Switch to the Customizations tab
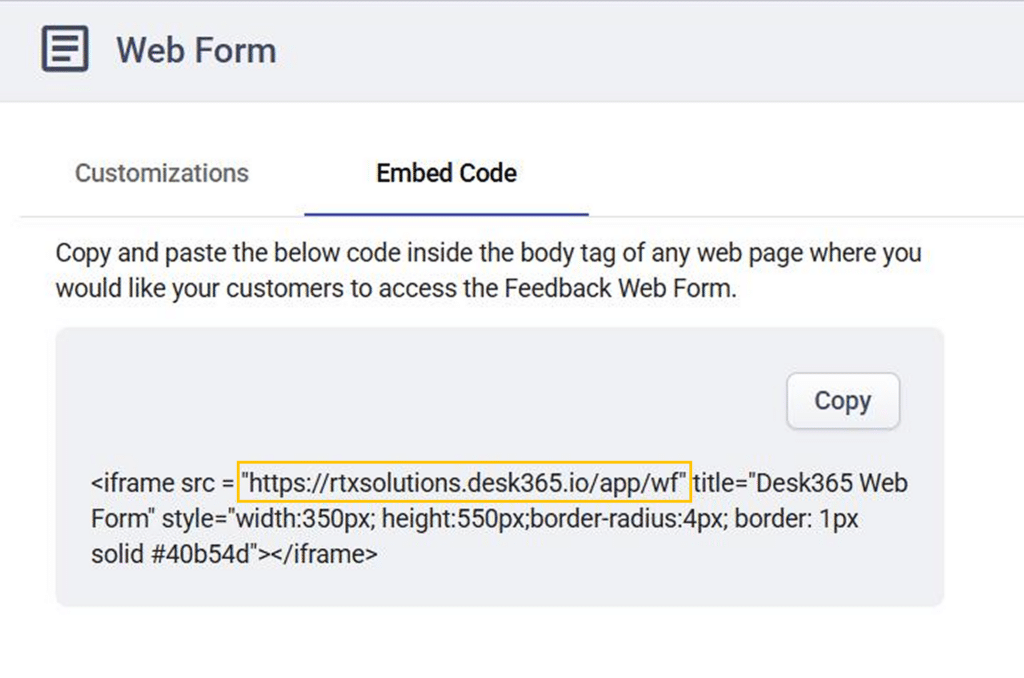The image size is (1024, 678). tap(162, 173)
